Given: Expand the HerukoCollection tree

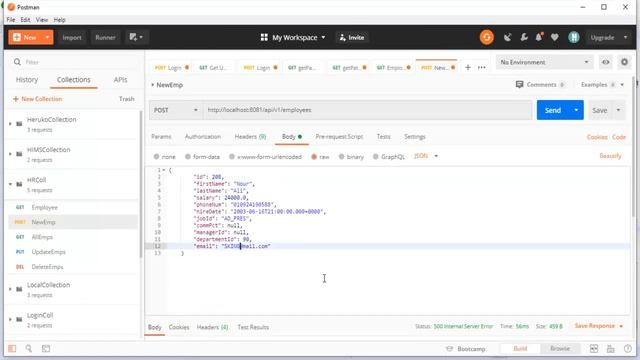Looking at the screenshot, I should pyautogui.click(x=10, y=124).
